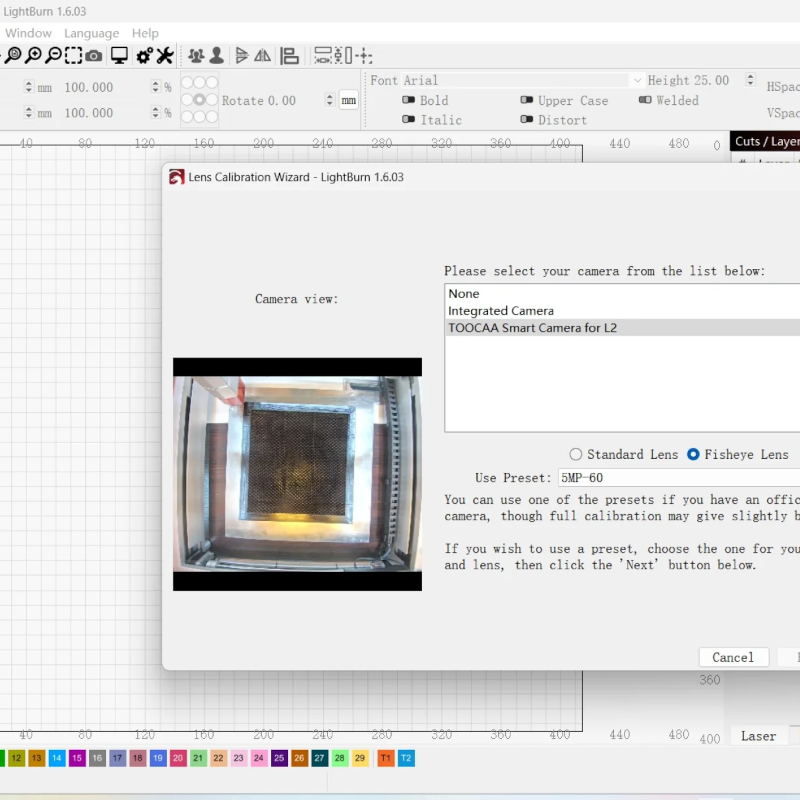Viewport: 800px width, 800px height.
Task: Select the top-left anchor point in nine-dot grid
Action: [187, 82]
